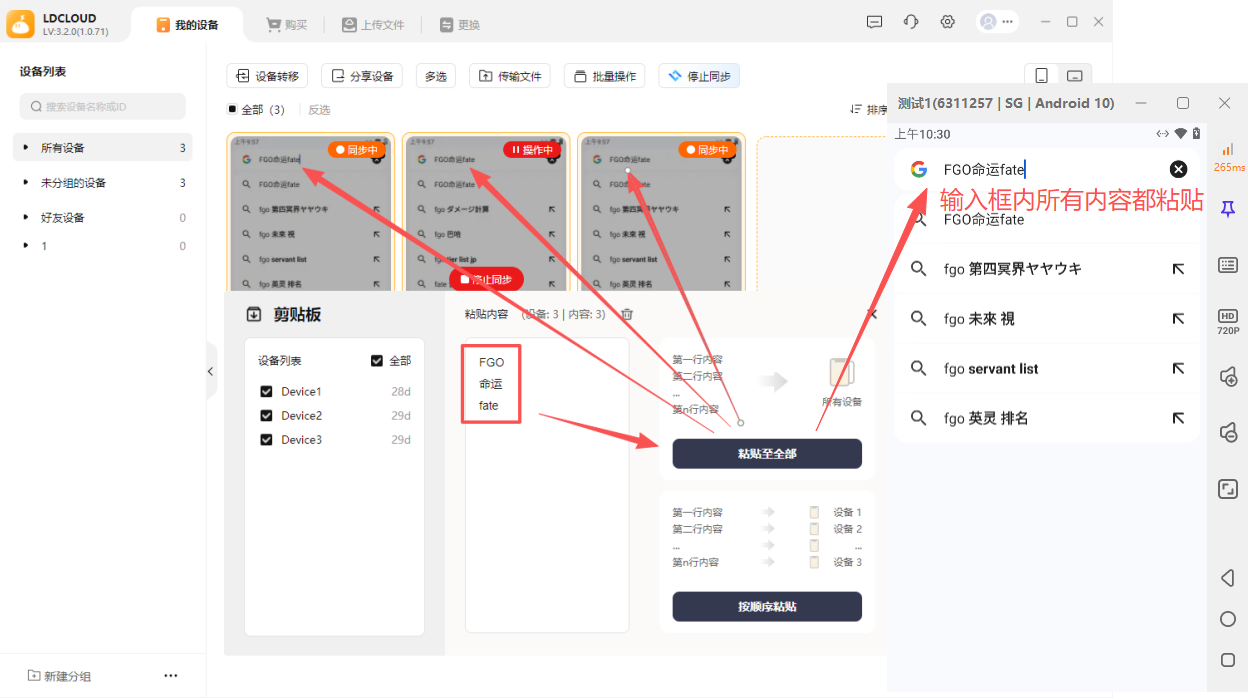The height and width of the screenshot is (699, 1248).
Task: Click the pin window icon in device sidebar
Action: [x=1228, y=208]
